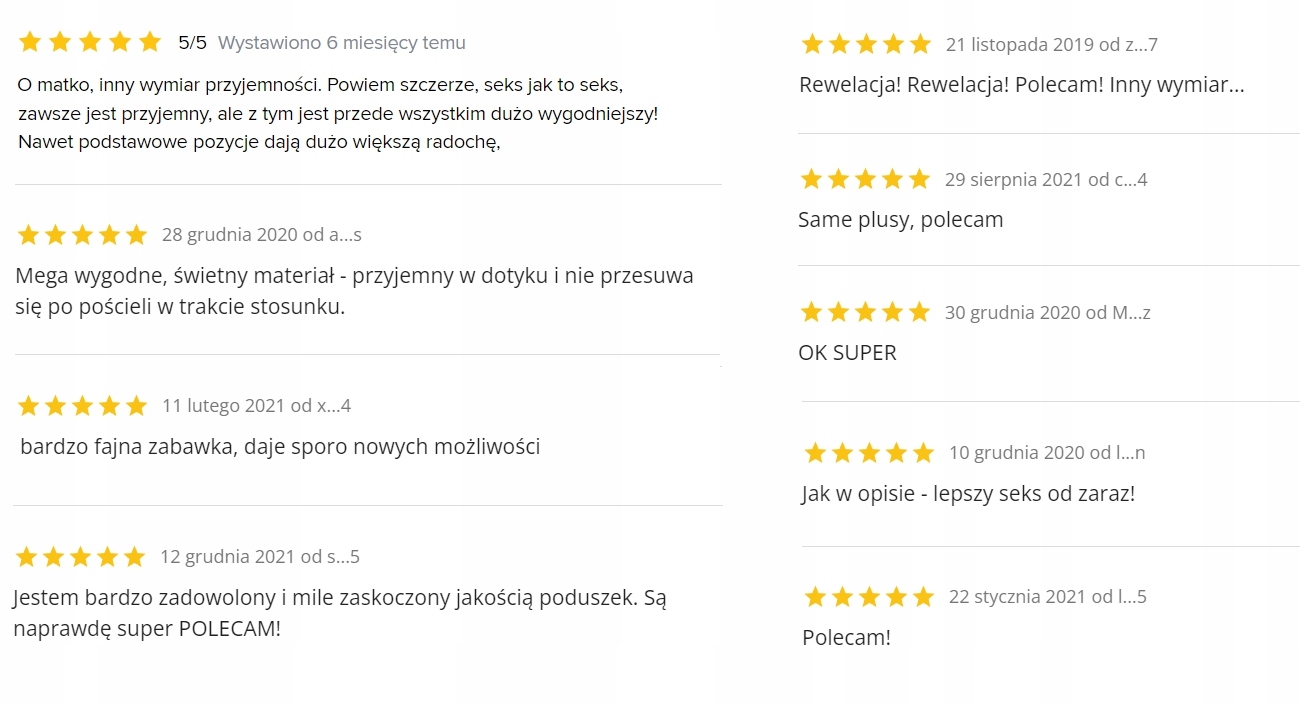1300x704 pixels.
Task: Click the 5/5 rating score label
Action: pos(191,43)
